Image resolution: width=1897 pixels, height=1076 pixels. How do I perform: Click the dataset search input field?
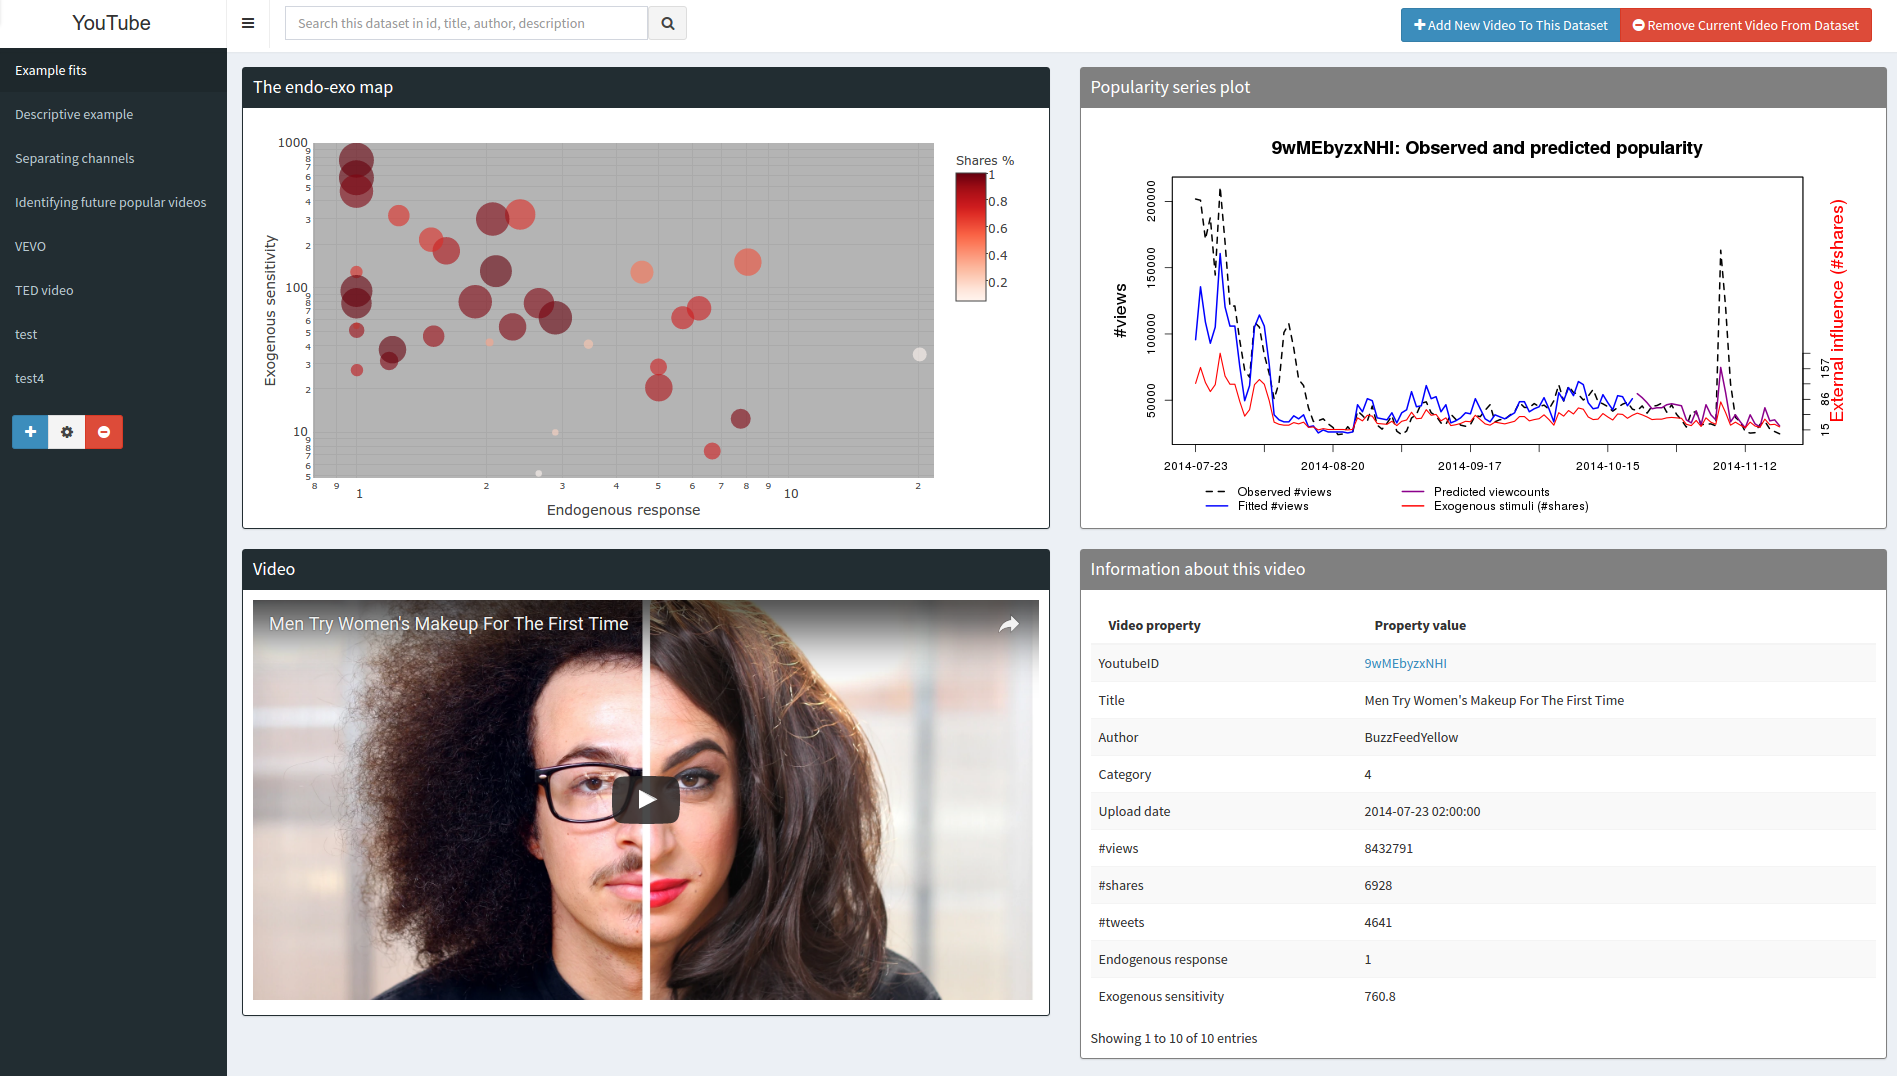(467, 23)
